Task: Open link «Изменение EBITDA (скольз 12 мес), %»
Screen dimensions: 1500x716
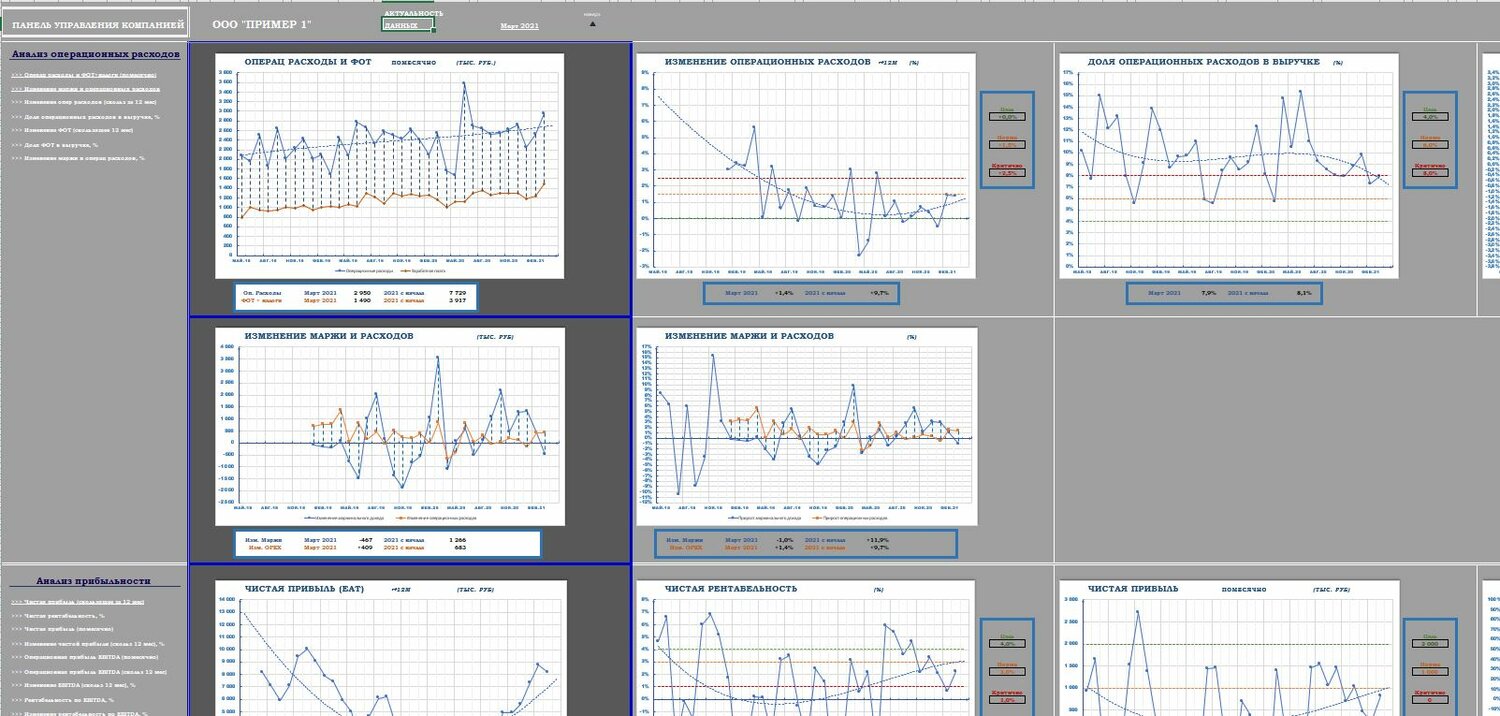Action: coord(73,685)
